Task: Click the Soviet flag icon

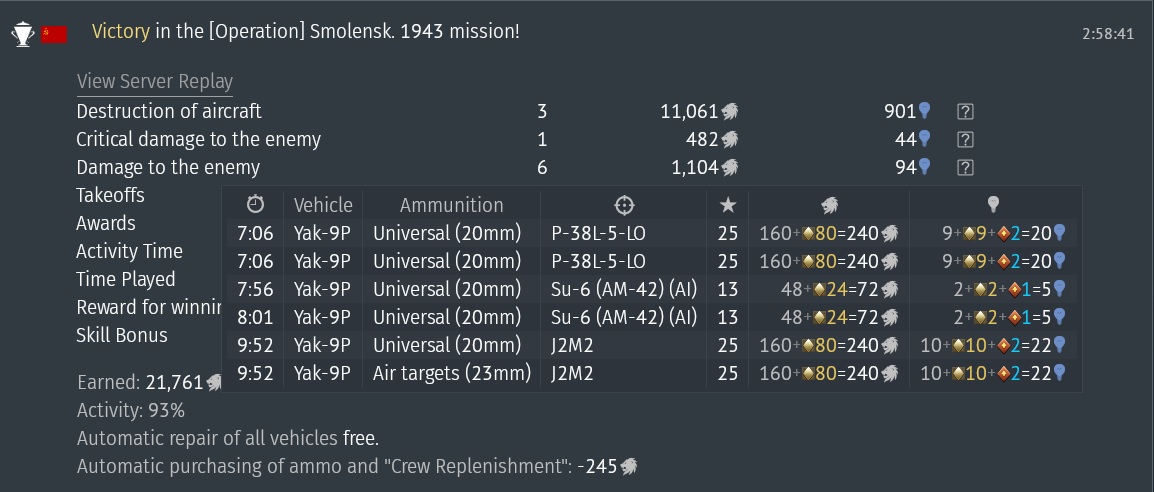Action: pos(54,34)
